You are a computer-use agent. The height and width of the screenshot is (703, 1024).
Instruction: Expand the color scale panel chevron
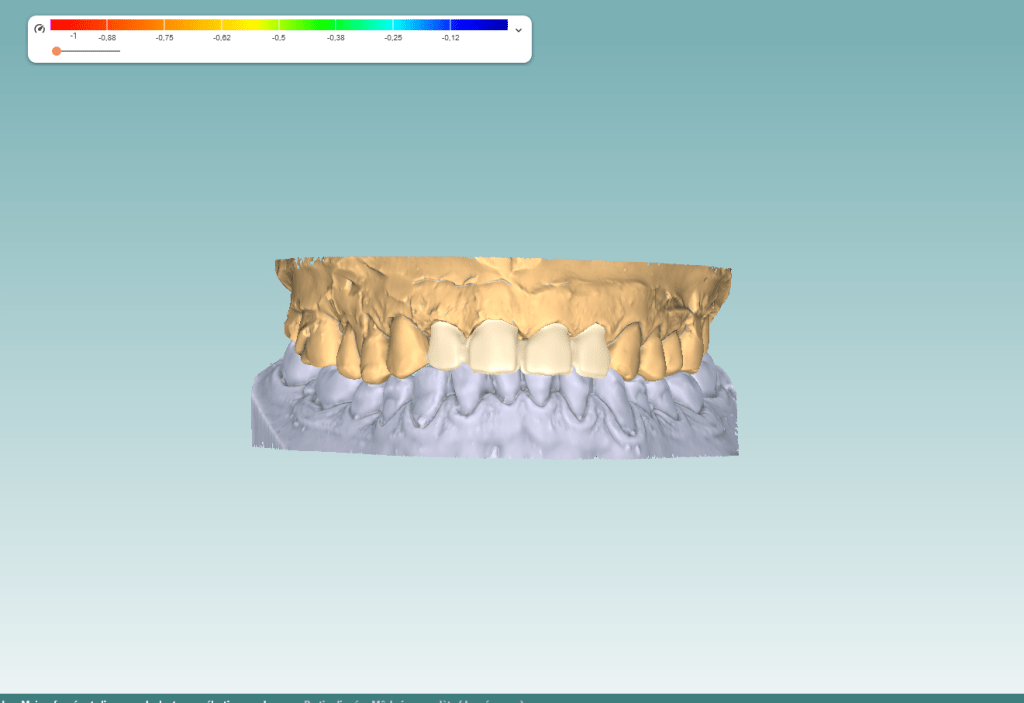pyautogui.click(x=518, y=30)
